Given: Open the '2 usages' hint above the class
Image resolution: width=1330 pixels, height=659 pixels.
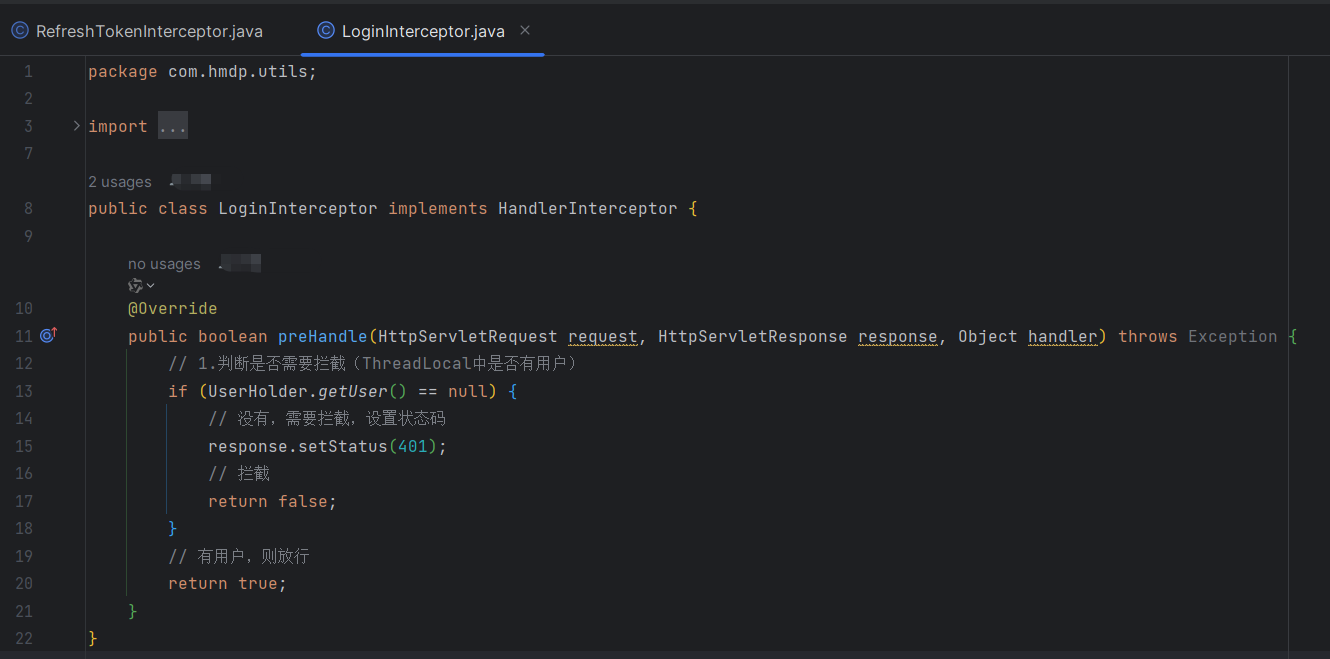Looking at the screenshot, I should point(120,182).
